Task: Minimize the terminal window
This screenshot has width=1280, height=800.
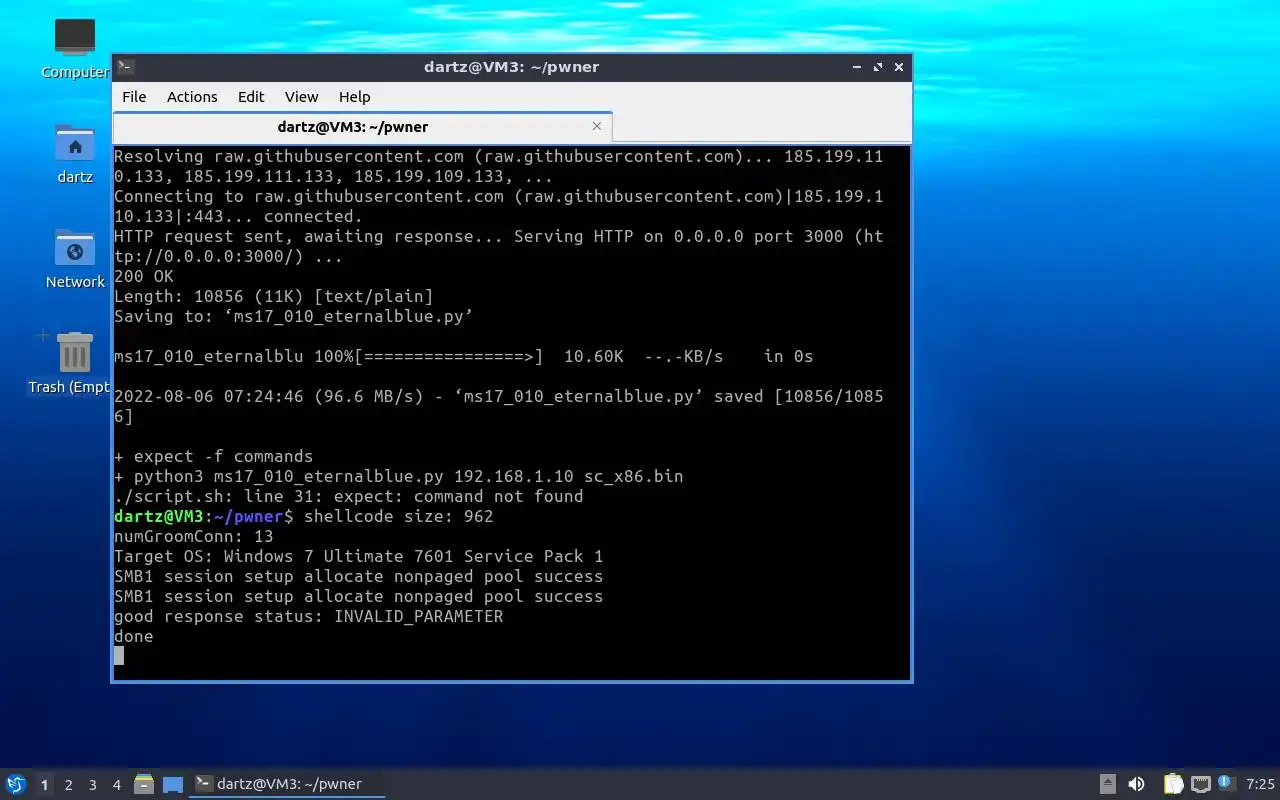Action: 857,67
